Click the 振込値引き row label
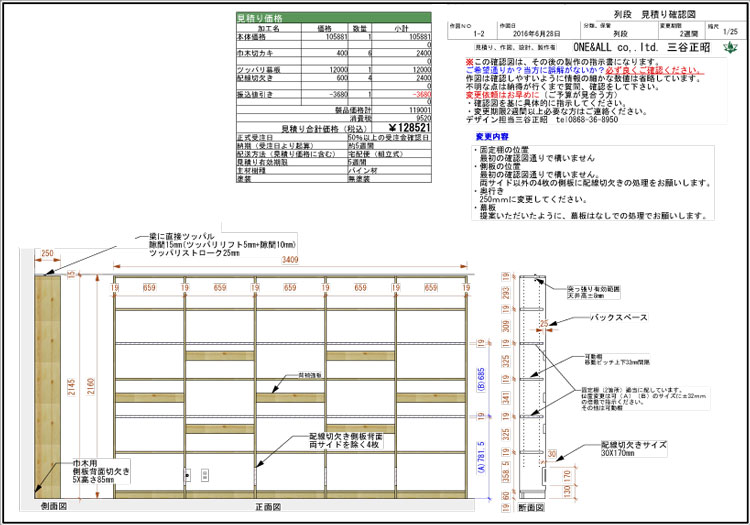The image size is (750, 525). 255,95
